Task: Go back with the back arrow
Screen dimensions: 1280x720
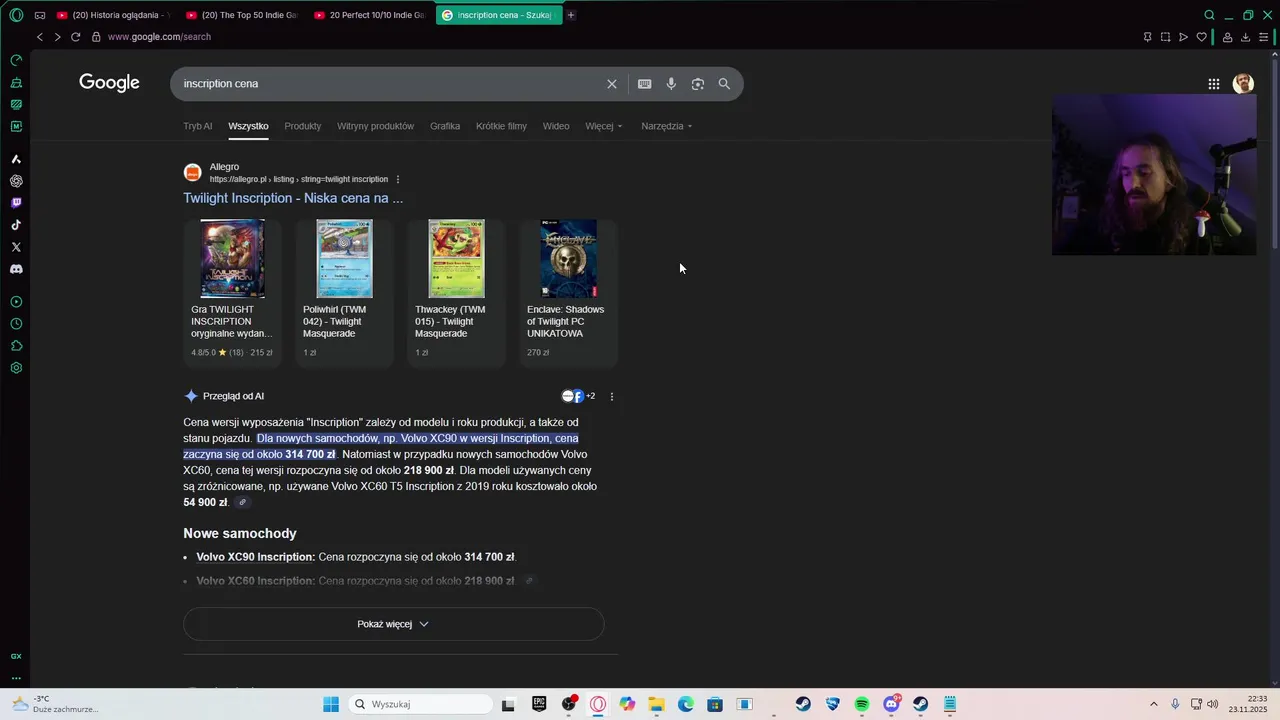Action: pos(40,37)
